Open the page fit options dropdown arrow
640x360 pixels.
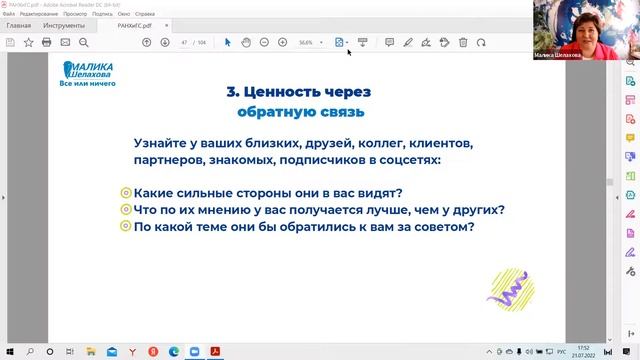coord(347,42)
